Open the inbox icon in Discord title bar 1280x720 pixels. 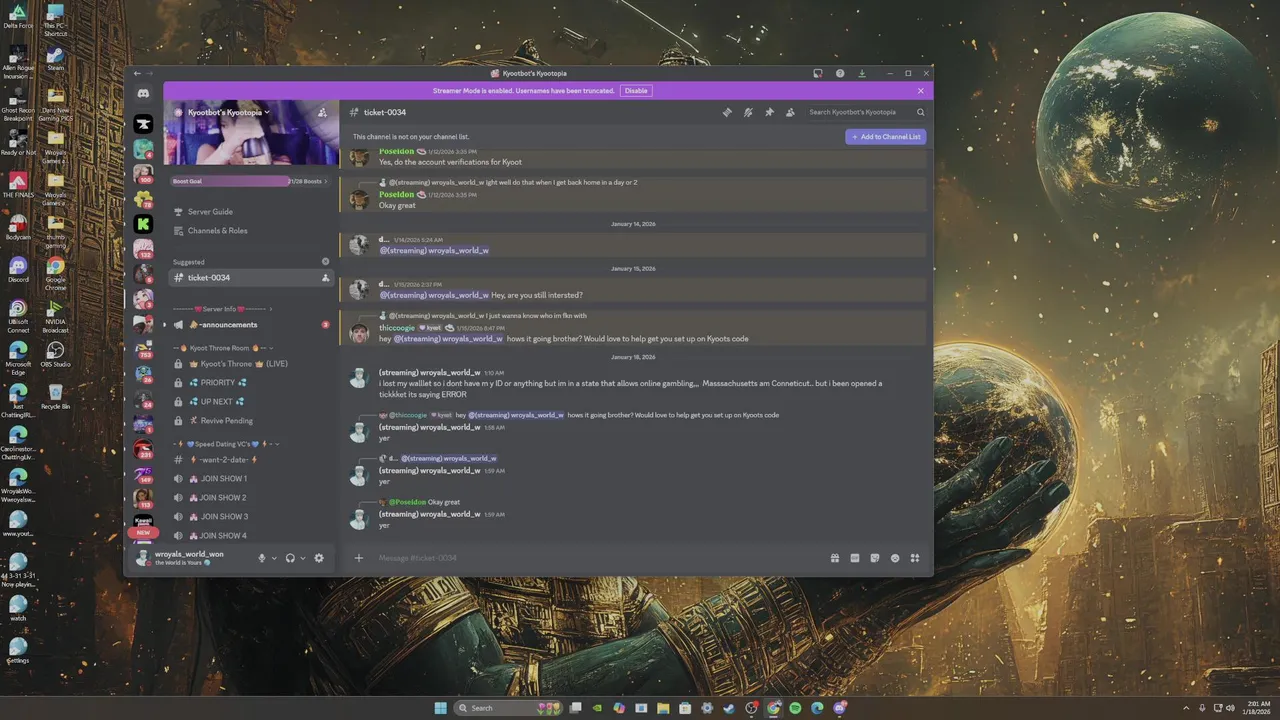tap(818, 73)
